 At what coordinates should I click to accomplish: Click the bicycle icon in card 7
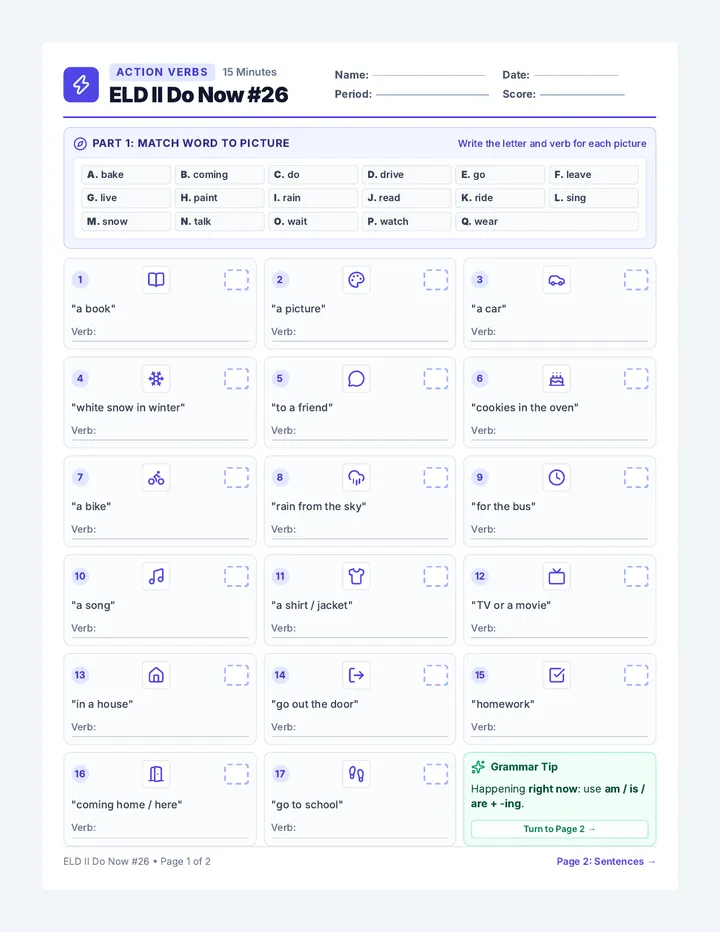(156, 477)
